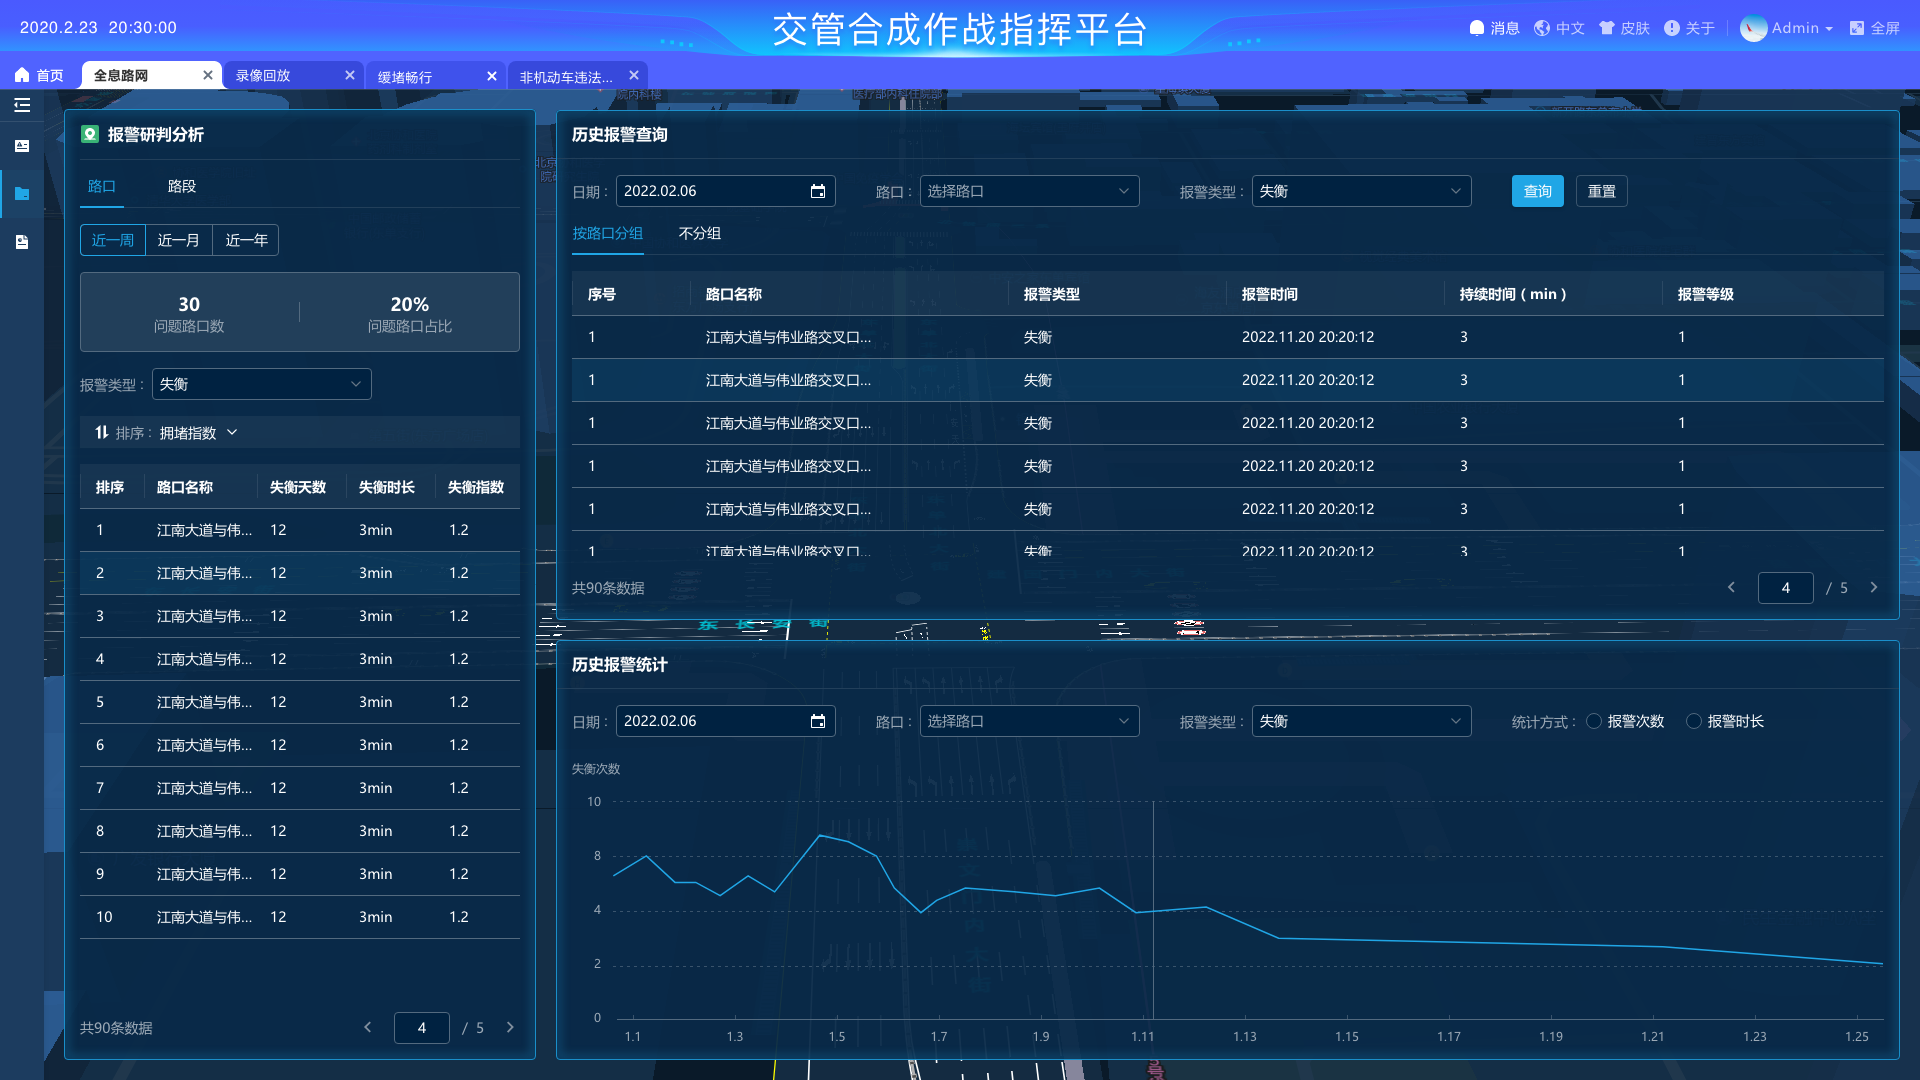The image size is (1920, 1080).
Task: Go to next page in 历史报警查询 table
Action: (x=1874, y=587)
